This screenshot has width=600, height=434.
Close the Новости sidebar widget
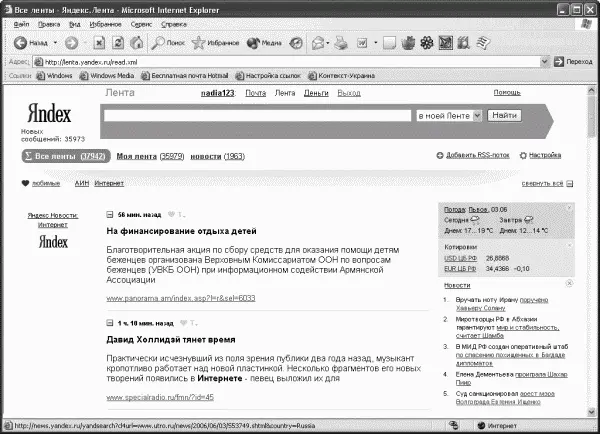click(569, 283)
